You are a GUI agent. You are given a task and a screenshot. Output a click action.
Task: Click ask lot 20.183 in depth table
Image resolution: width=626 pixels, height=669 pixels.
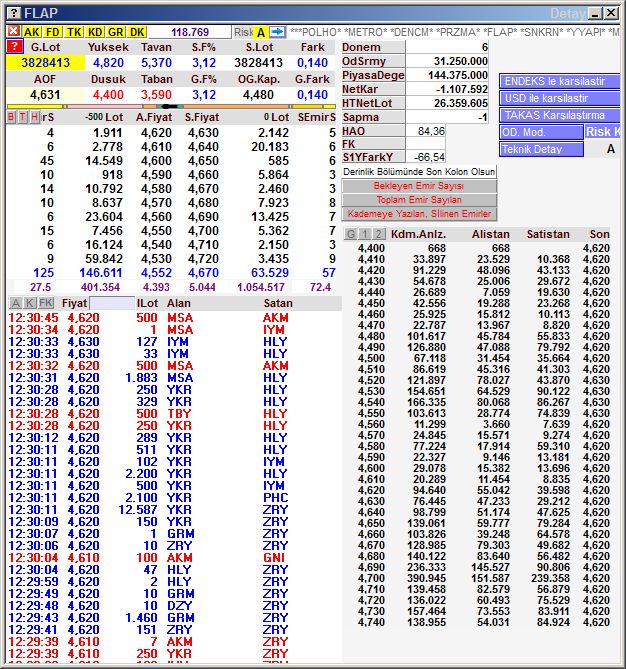(270, 147)
